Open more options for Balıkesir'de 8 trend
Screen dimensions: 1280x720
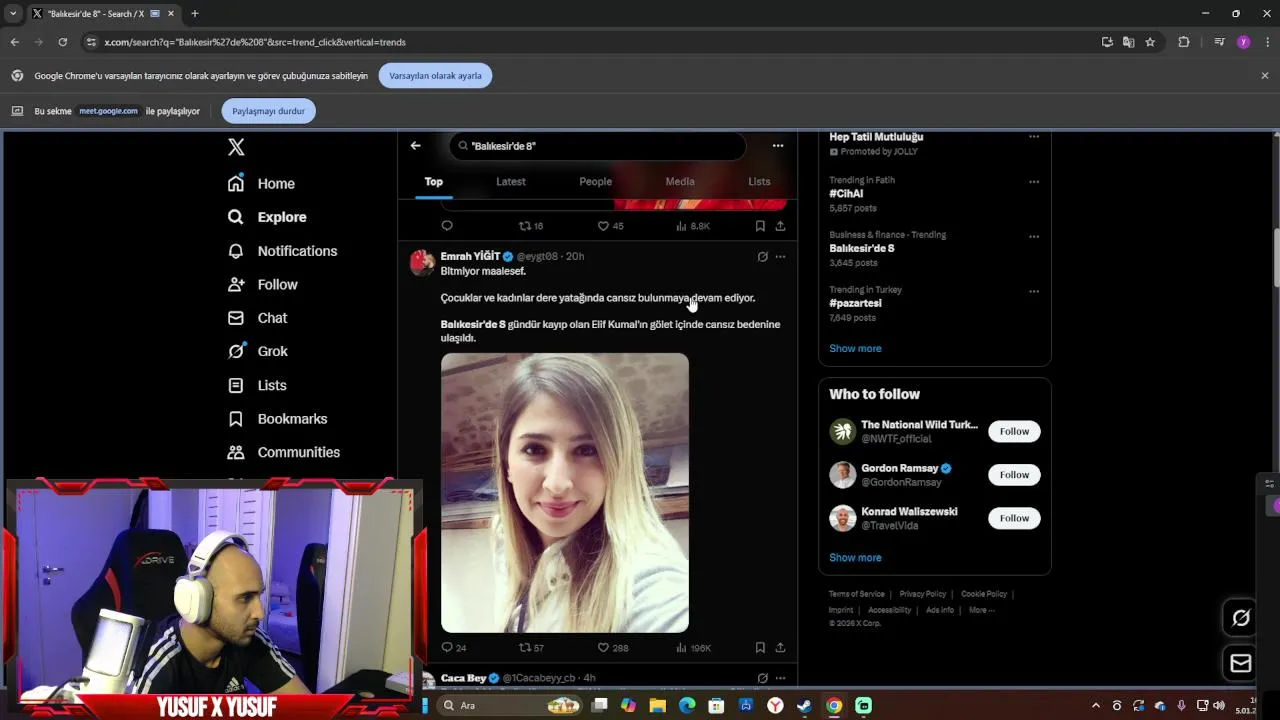(1034, 237)
